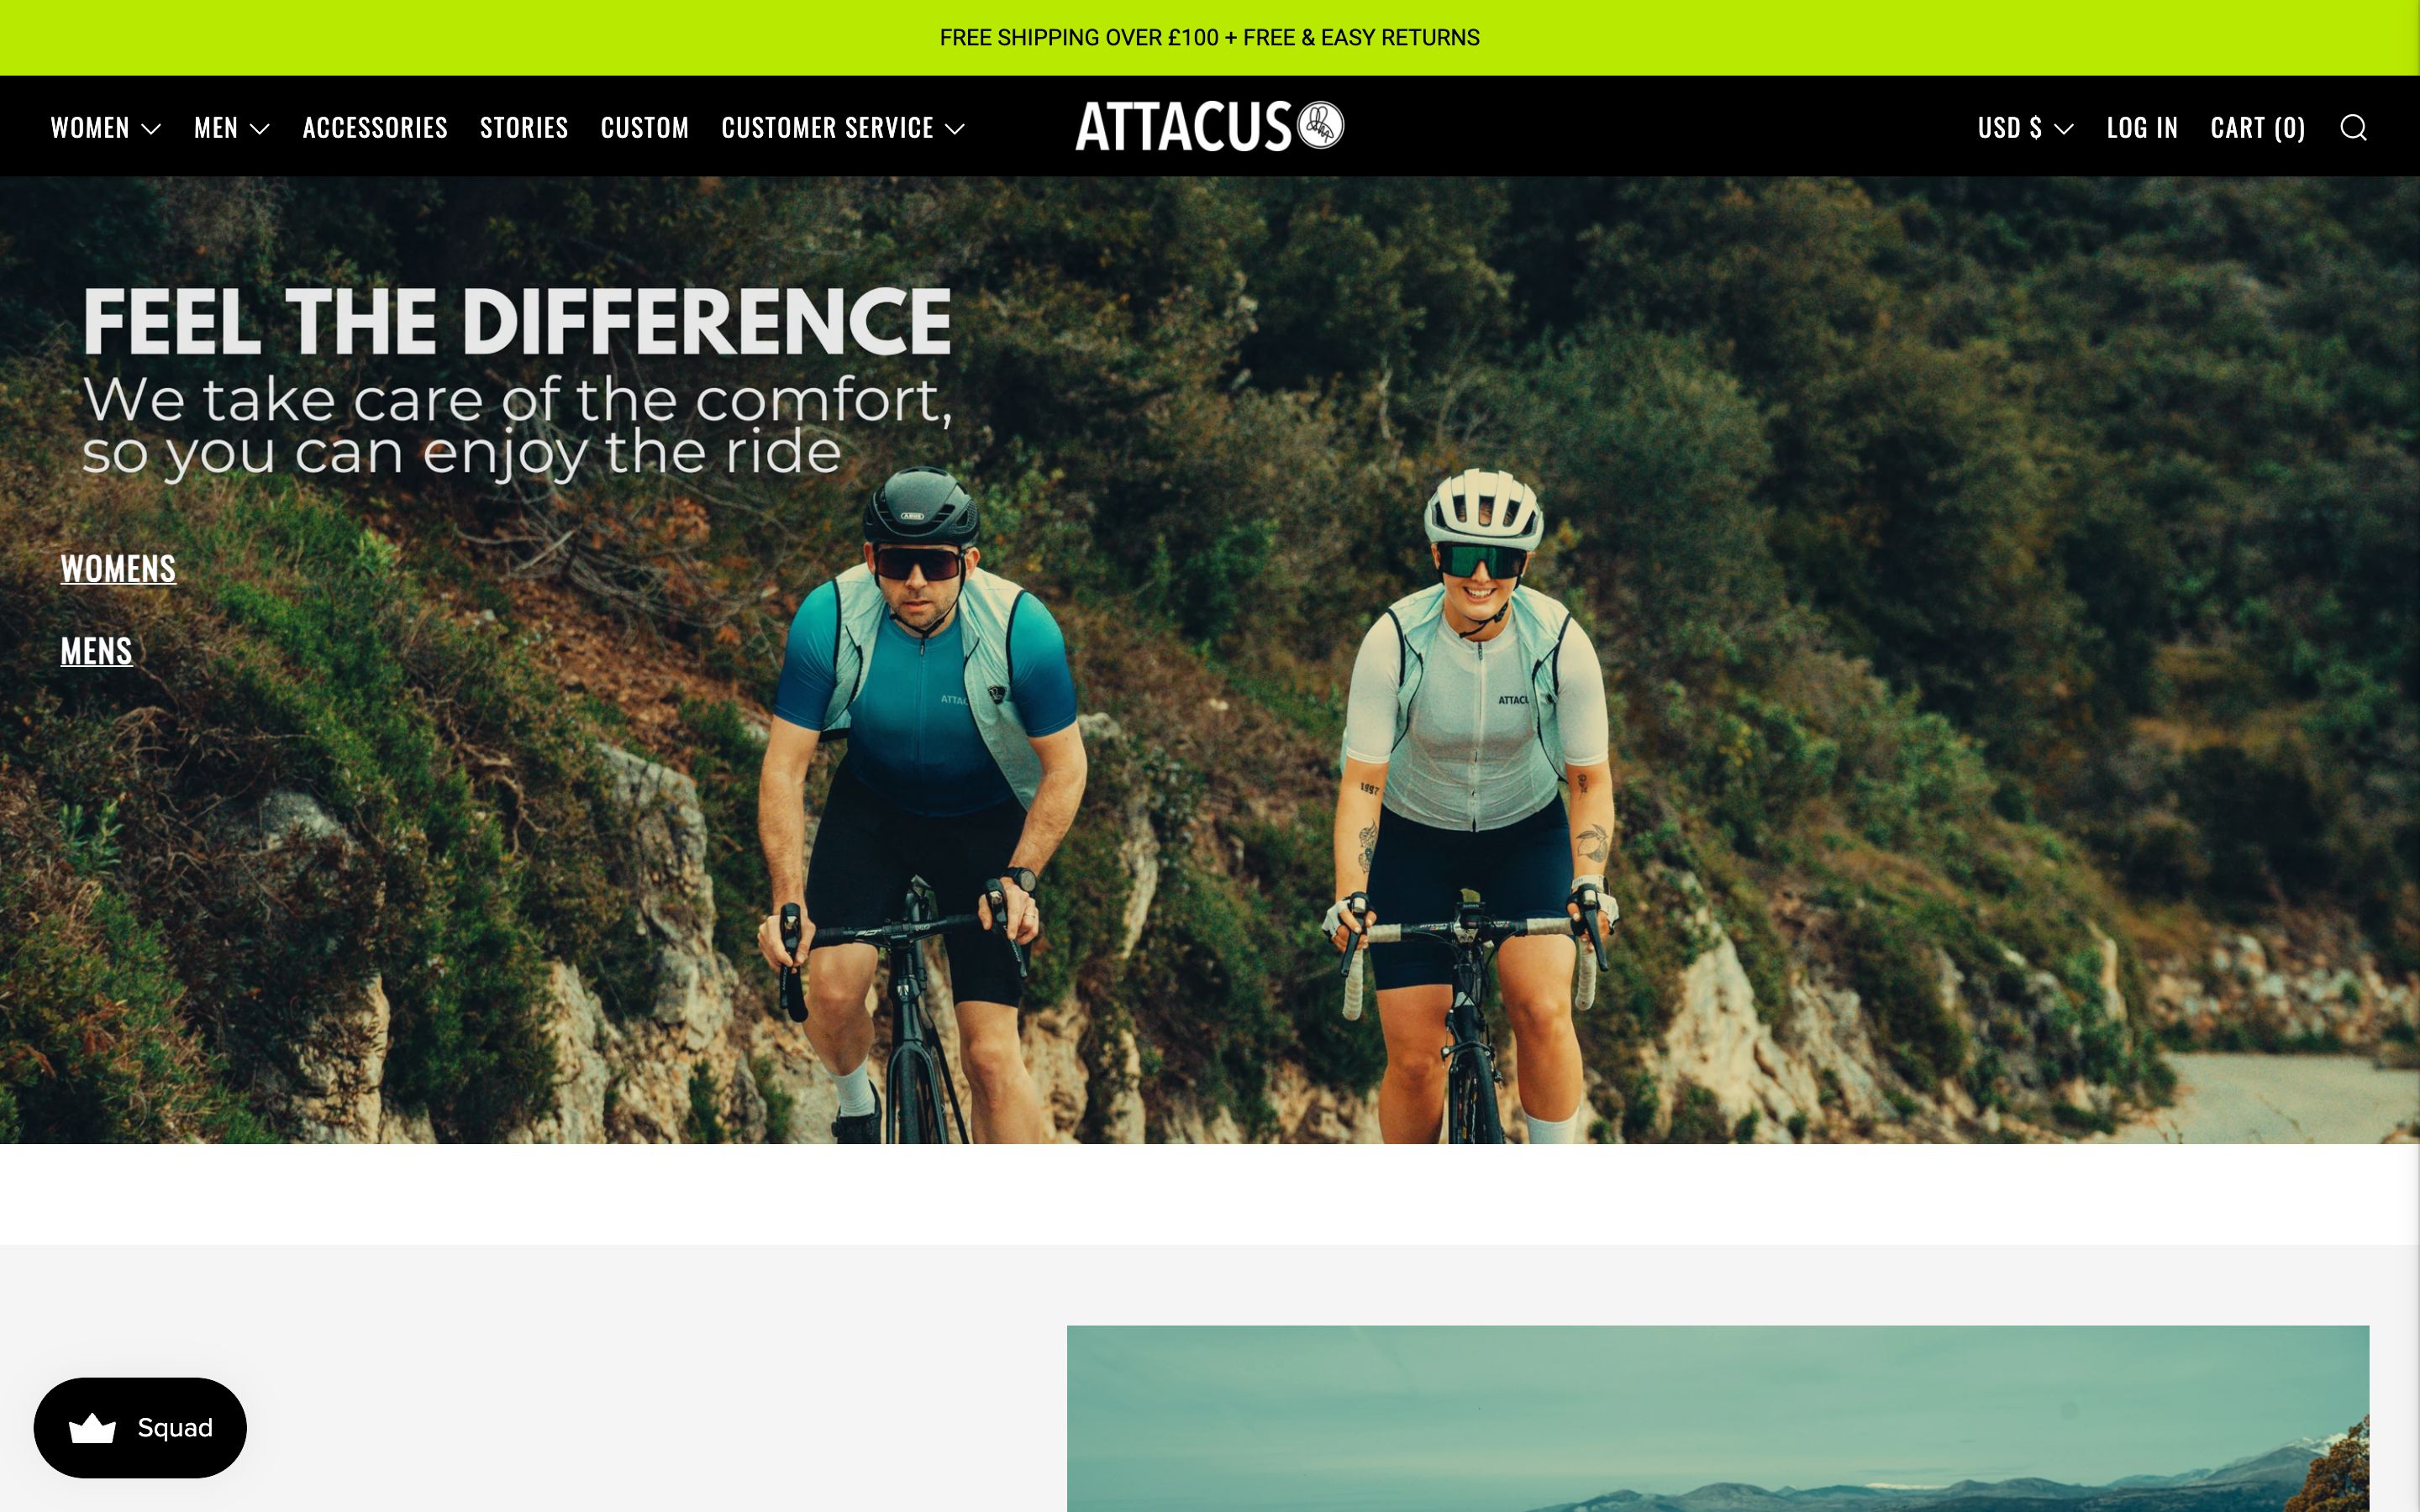Open the Stories menu item
The height and width of the screenshot is (1512, 2420).
(524, 128)
